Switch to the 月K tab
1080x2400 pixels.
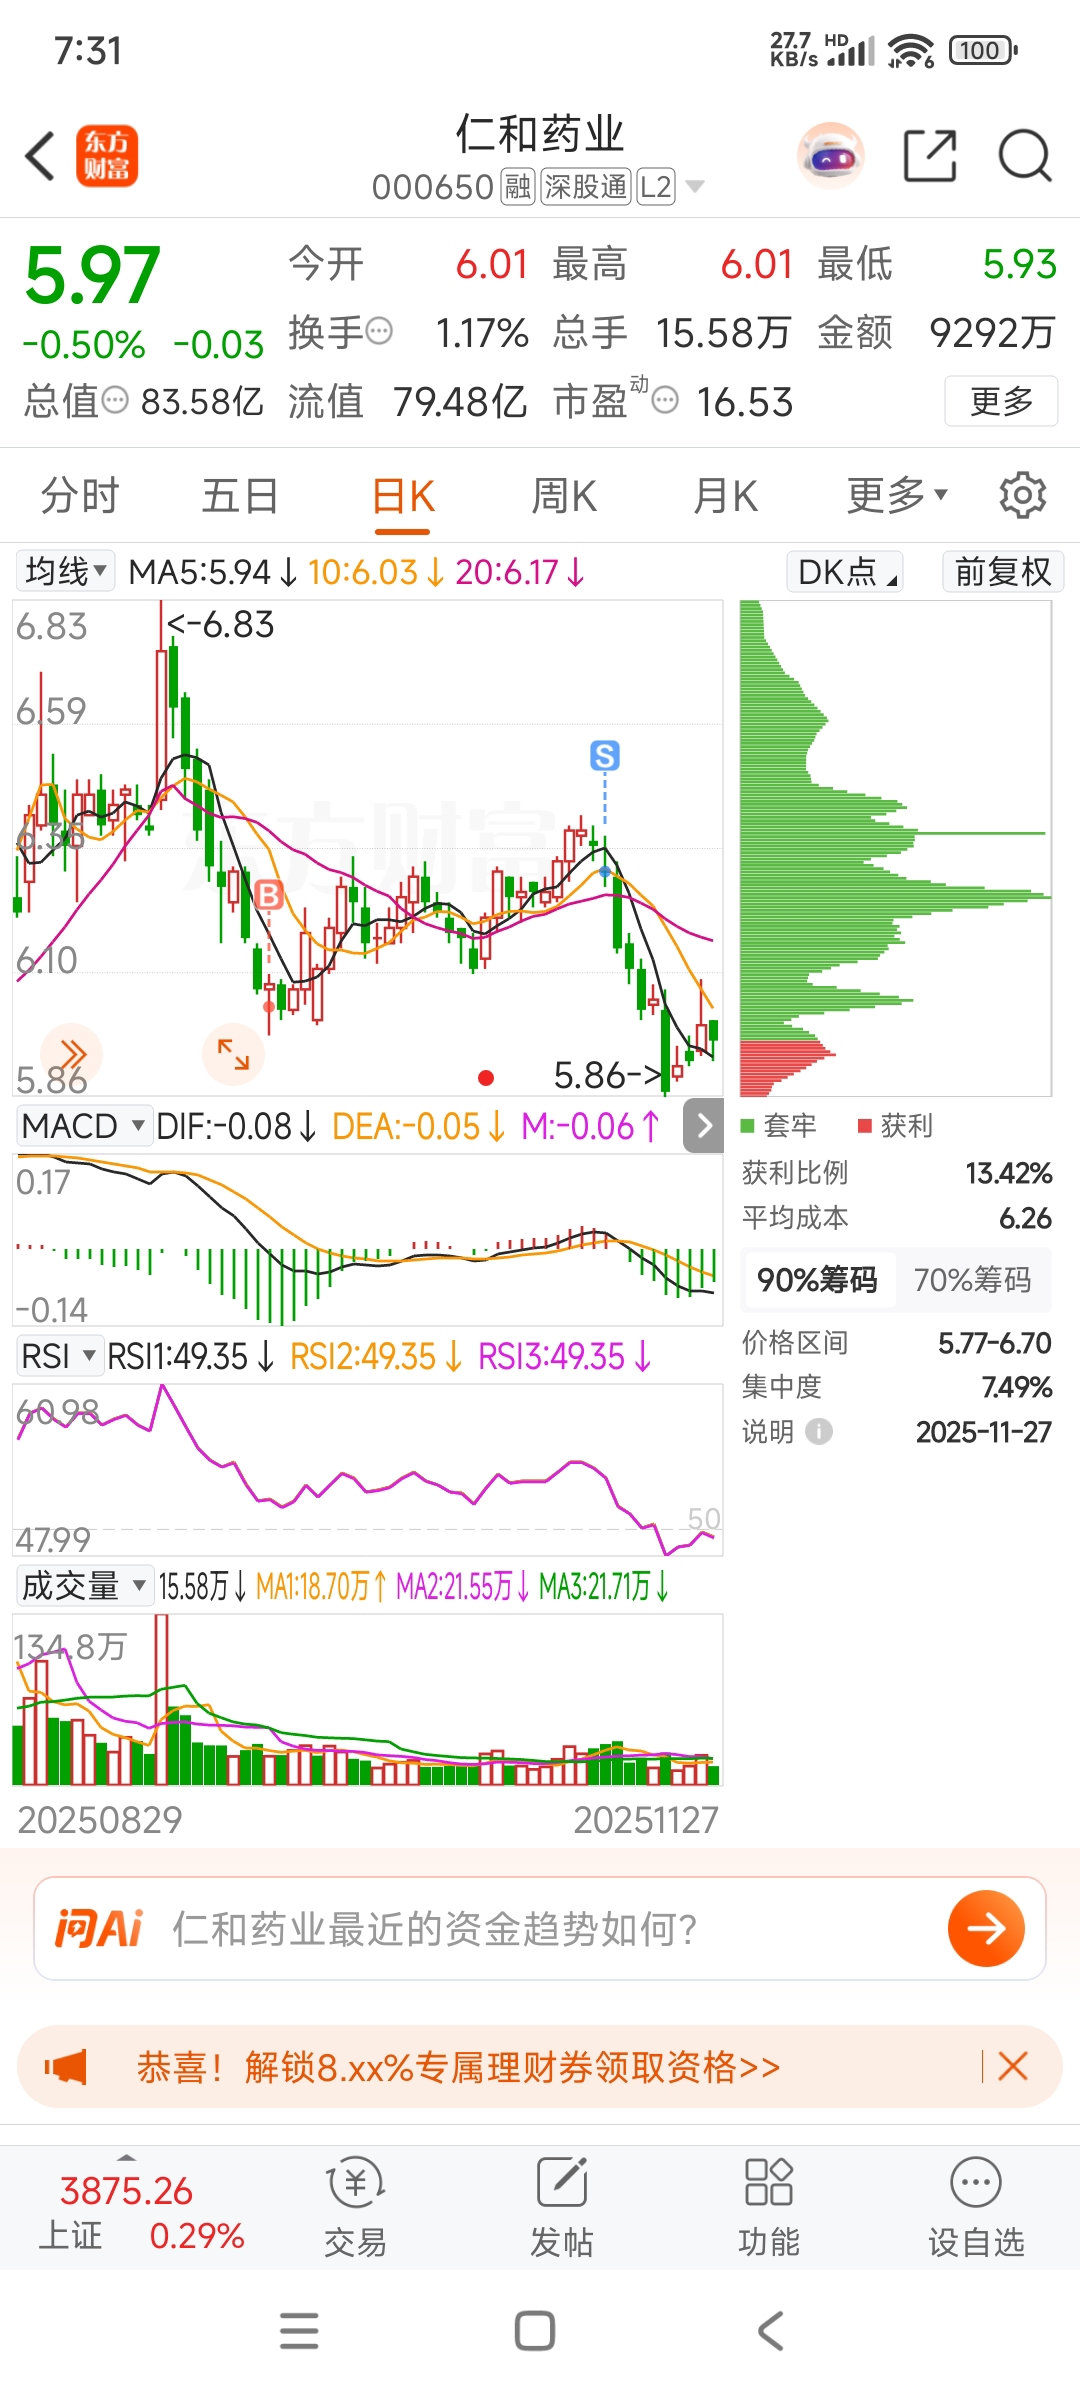[x=726, y=495]
